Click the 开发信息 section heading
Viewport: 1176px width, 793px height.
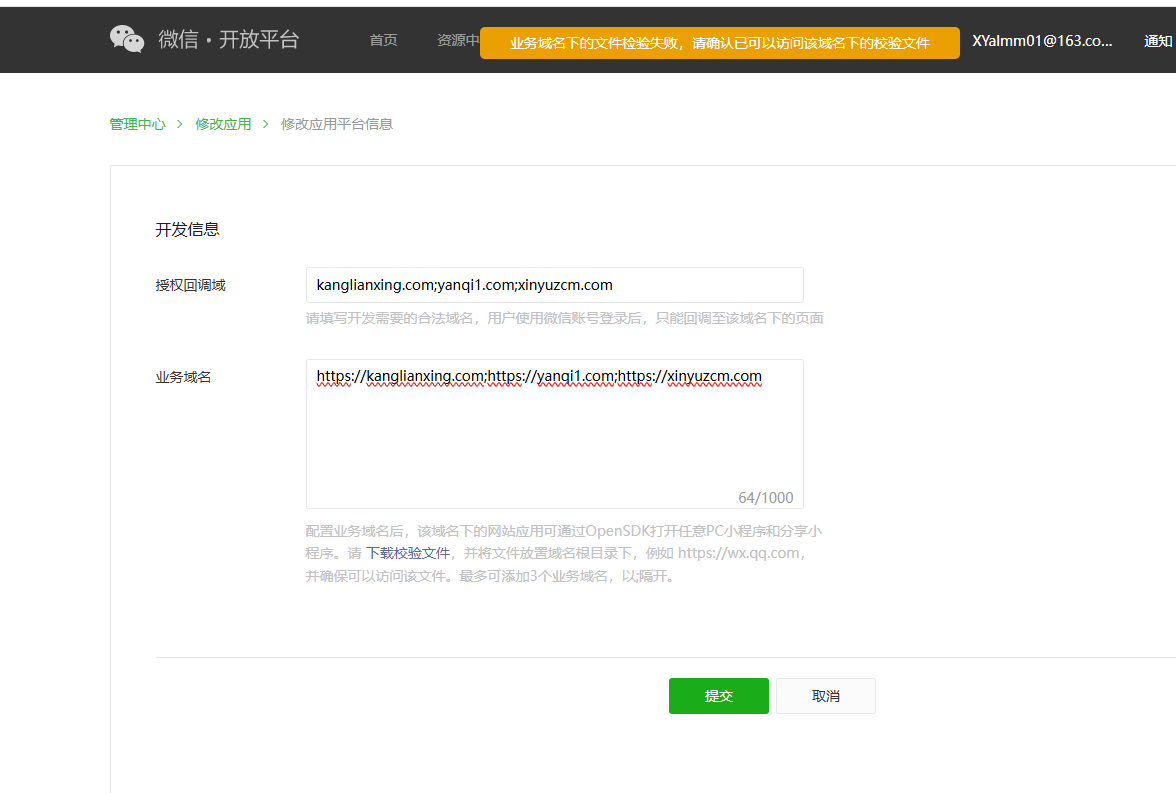click(188, 230)
